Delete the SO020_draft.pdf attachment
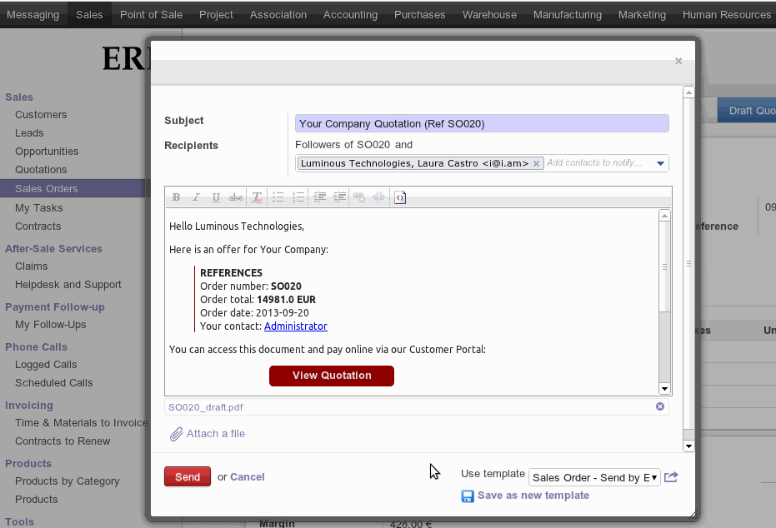 (x=660, y=406)
